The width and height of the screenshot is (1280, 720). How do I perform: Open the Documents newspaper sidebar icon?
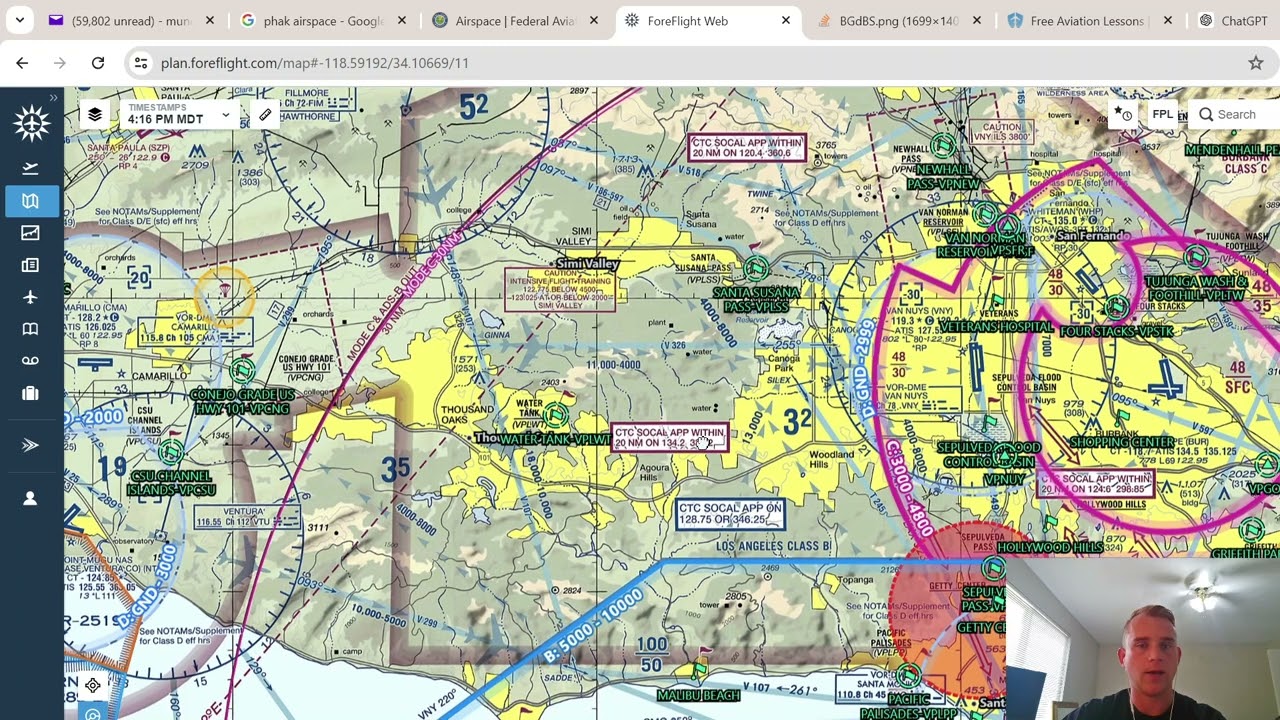tap(30, 265)
